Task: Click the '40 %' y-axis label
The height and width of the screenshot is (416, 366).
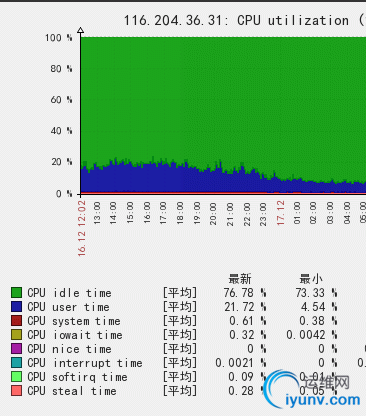Action: tap(61, 131)
